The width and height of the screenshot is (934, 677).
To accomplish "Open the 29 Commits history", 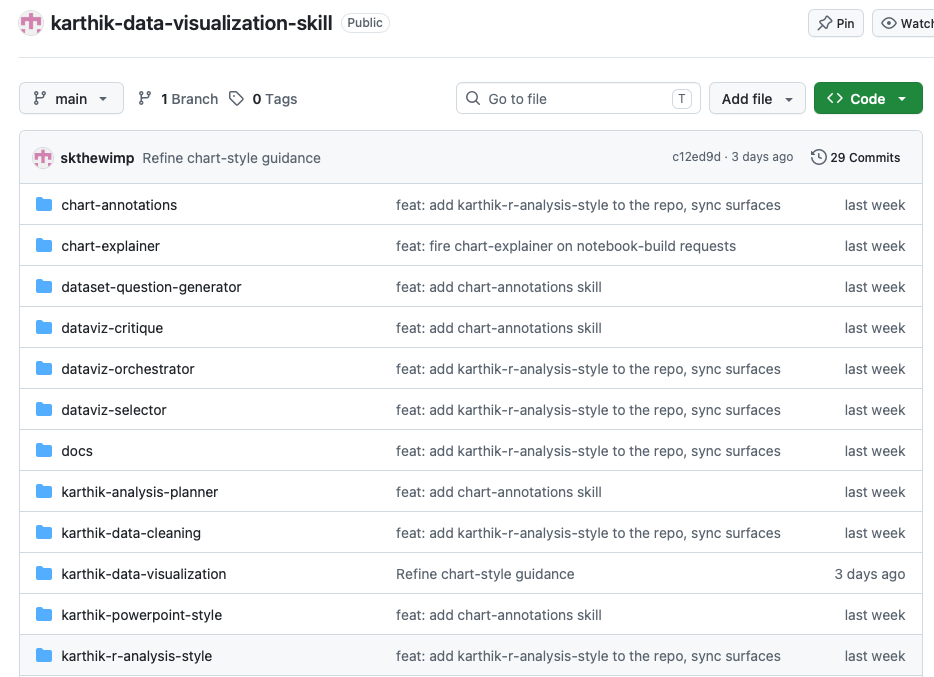I will pyautogui.click(x=855, y=157).
